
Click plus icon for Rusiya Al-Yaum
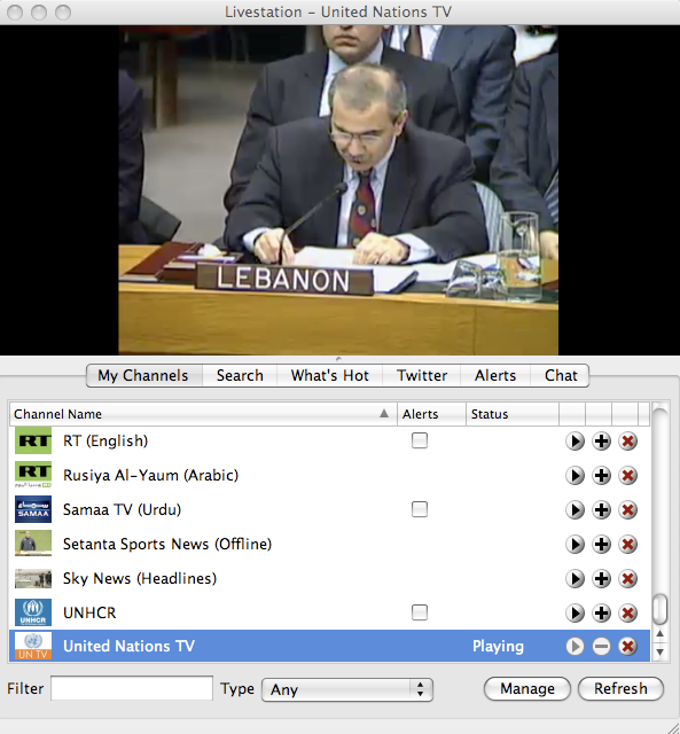pos(601,476)
